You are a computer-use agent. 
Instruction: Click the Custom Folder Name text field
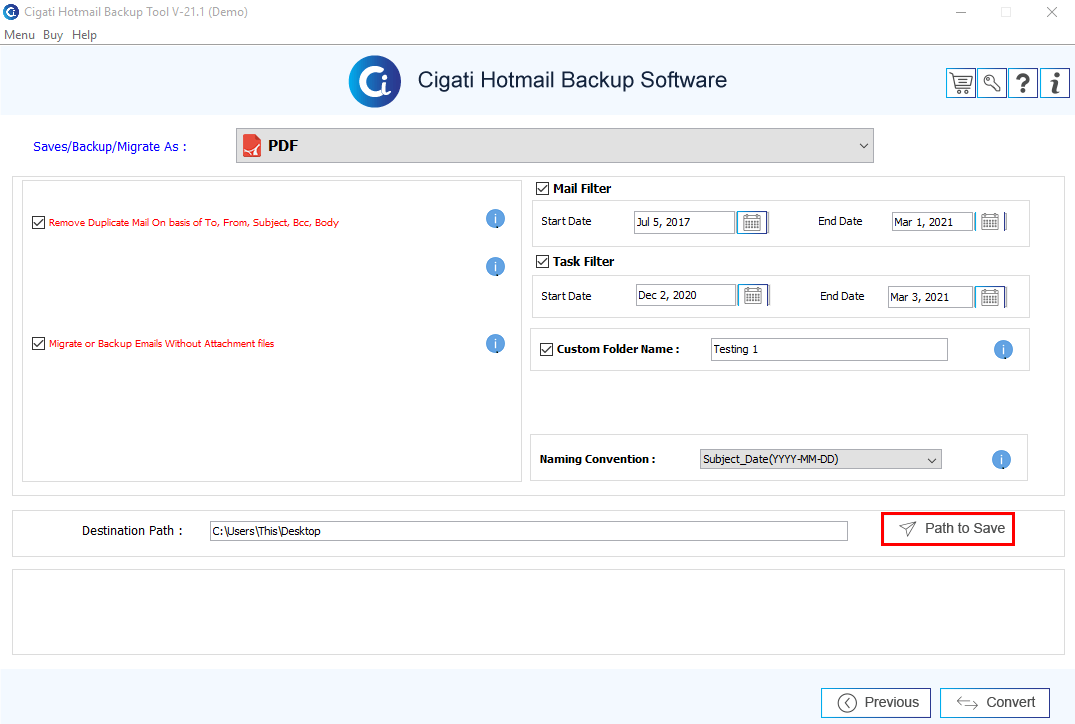point(829,350)
